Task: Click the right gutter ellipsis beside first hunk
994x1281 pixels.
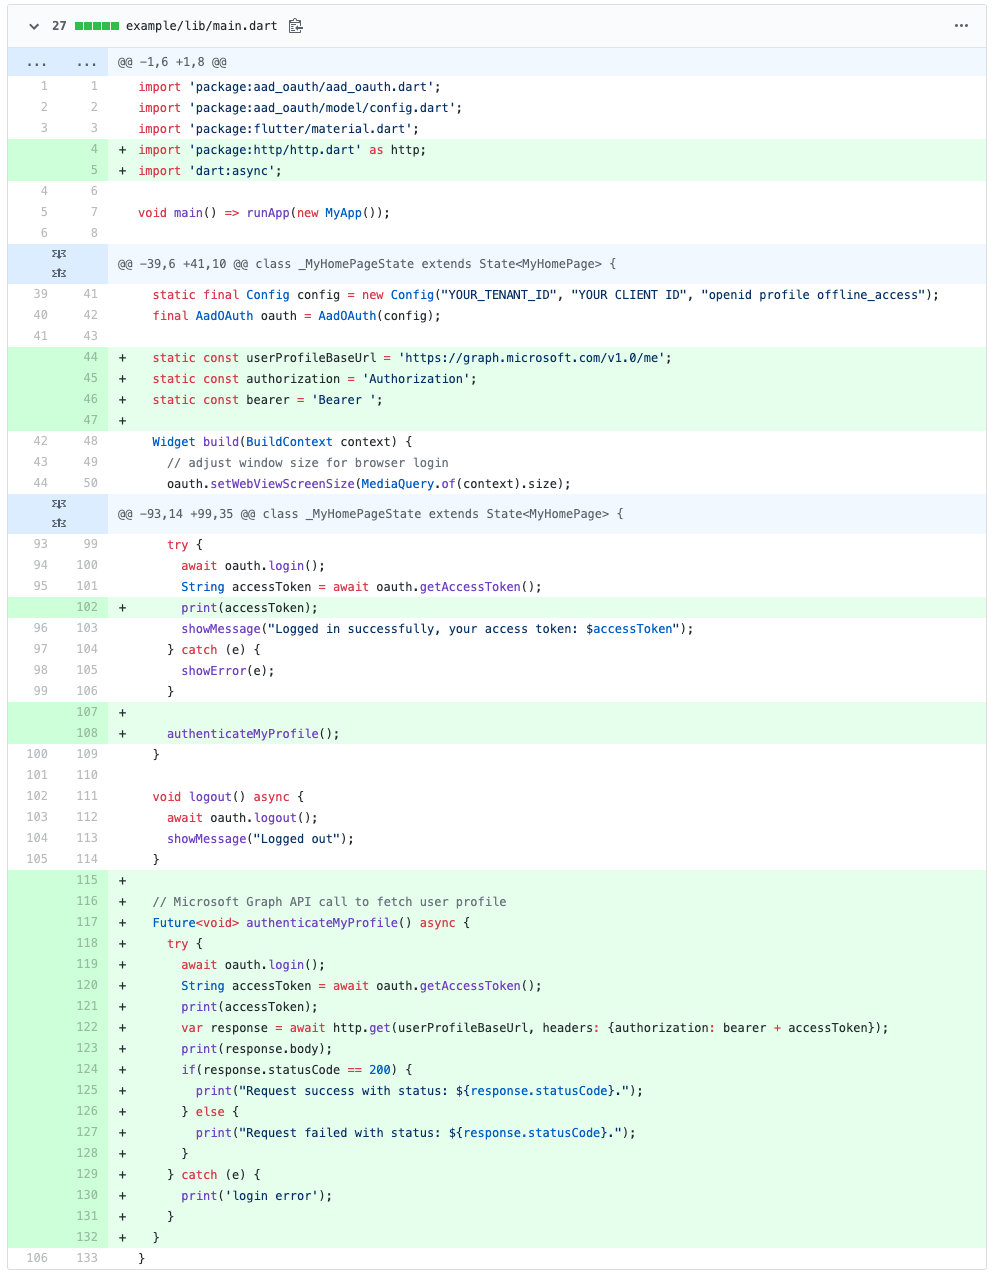Action: tap(86, 61)
